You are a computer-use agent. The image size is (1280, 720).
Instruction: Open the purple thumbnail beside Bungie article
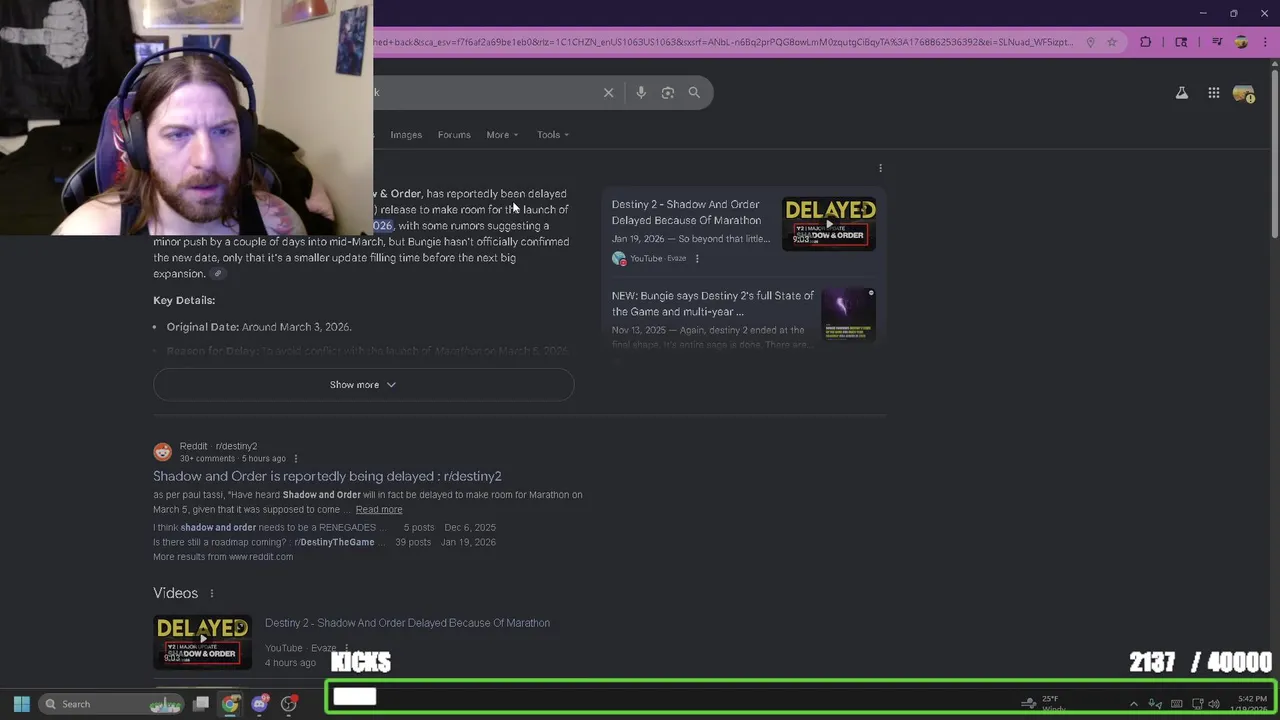click(x=848, y=315)
